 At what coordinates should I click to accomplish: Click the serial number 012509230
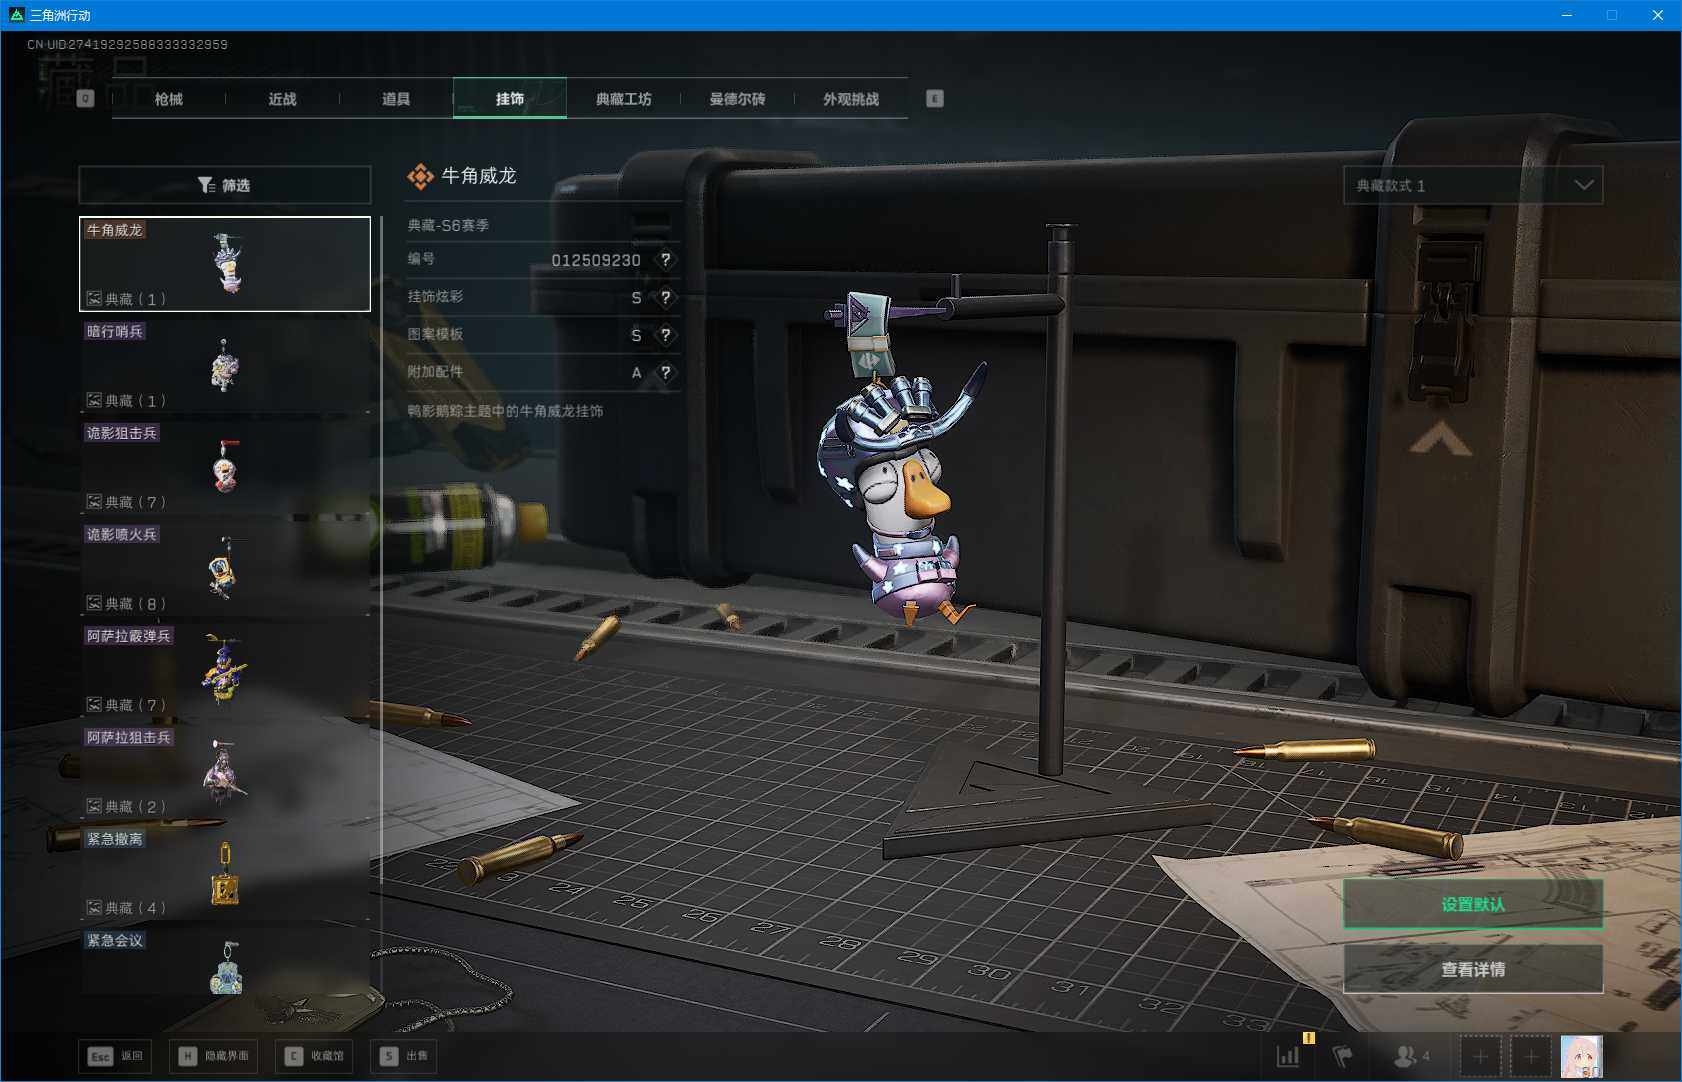click(x=596, y=260)
